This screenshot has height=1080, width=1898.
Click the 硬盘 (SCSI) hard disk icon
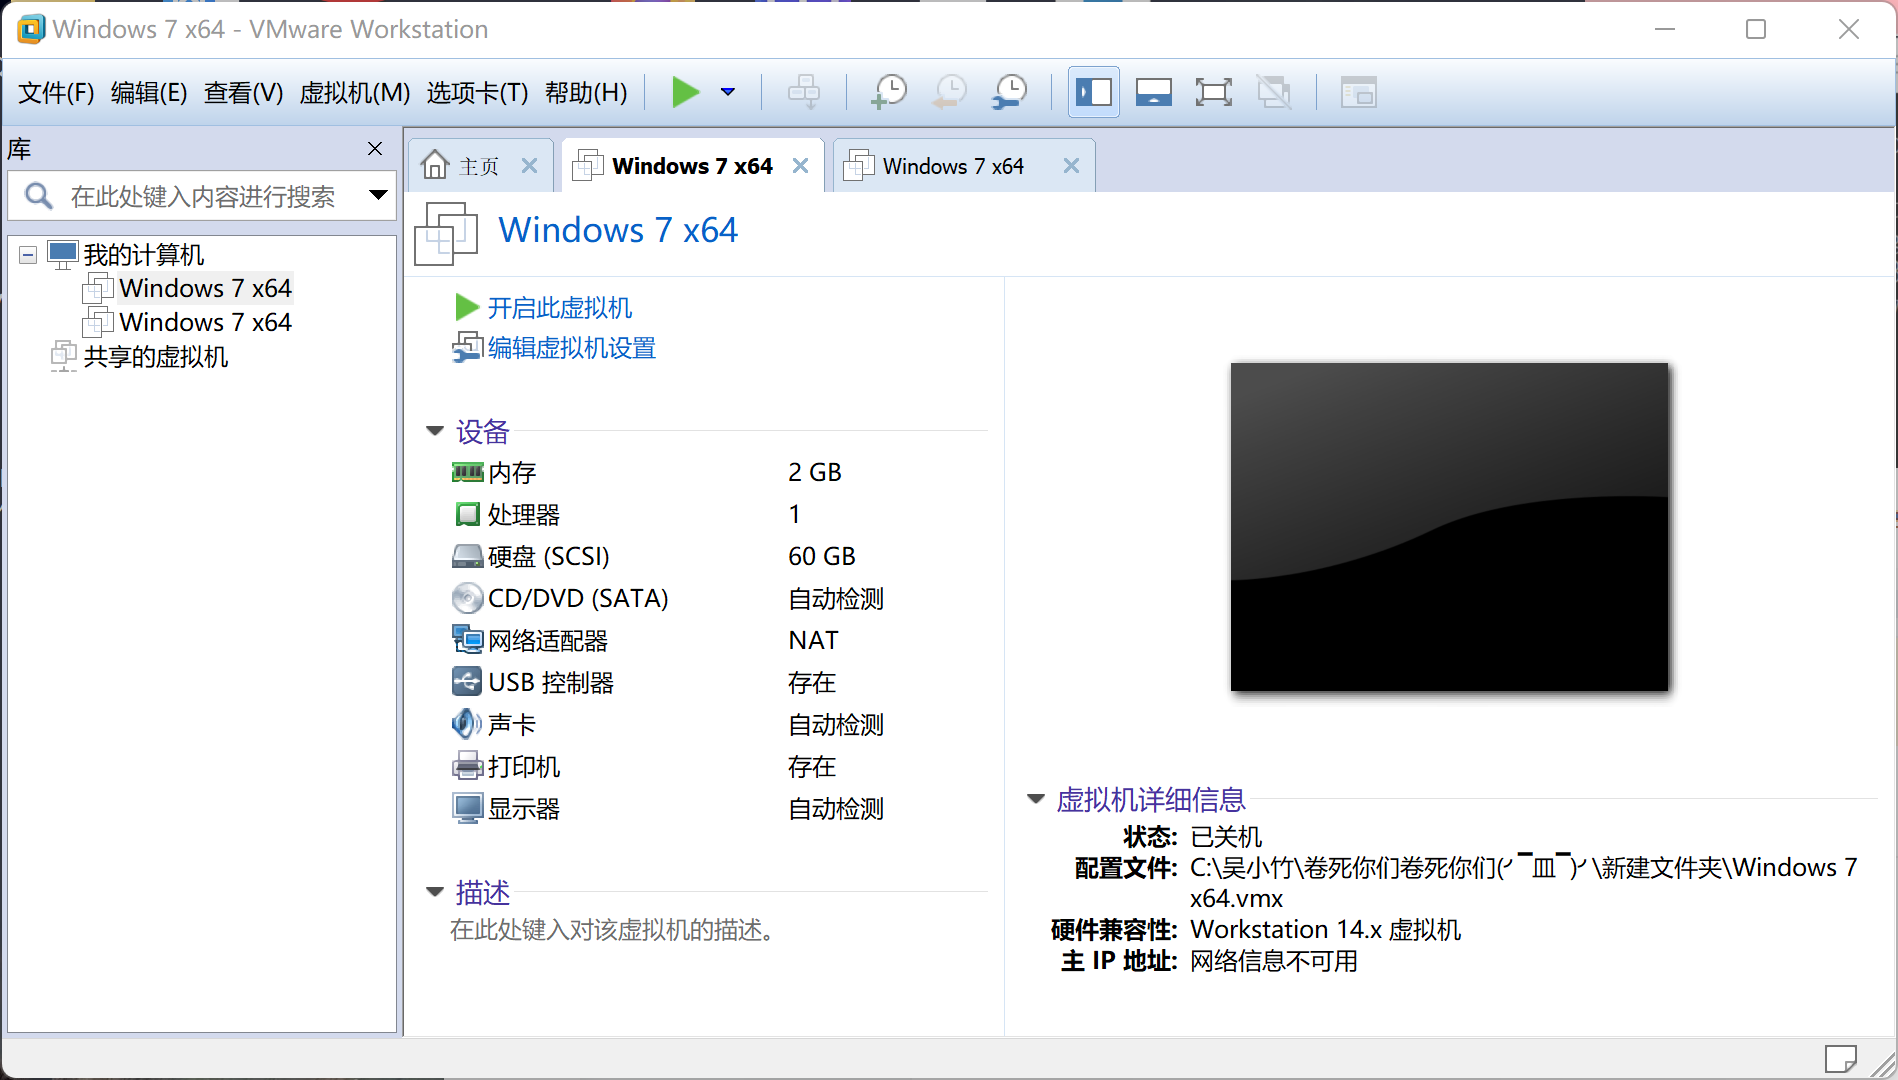tap(467, 556)
